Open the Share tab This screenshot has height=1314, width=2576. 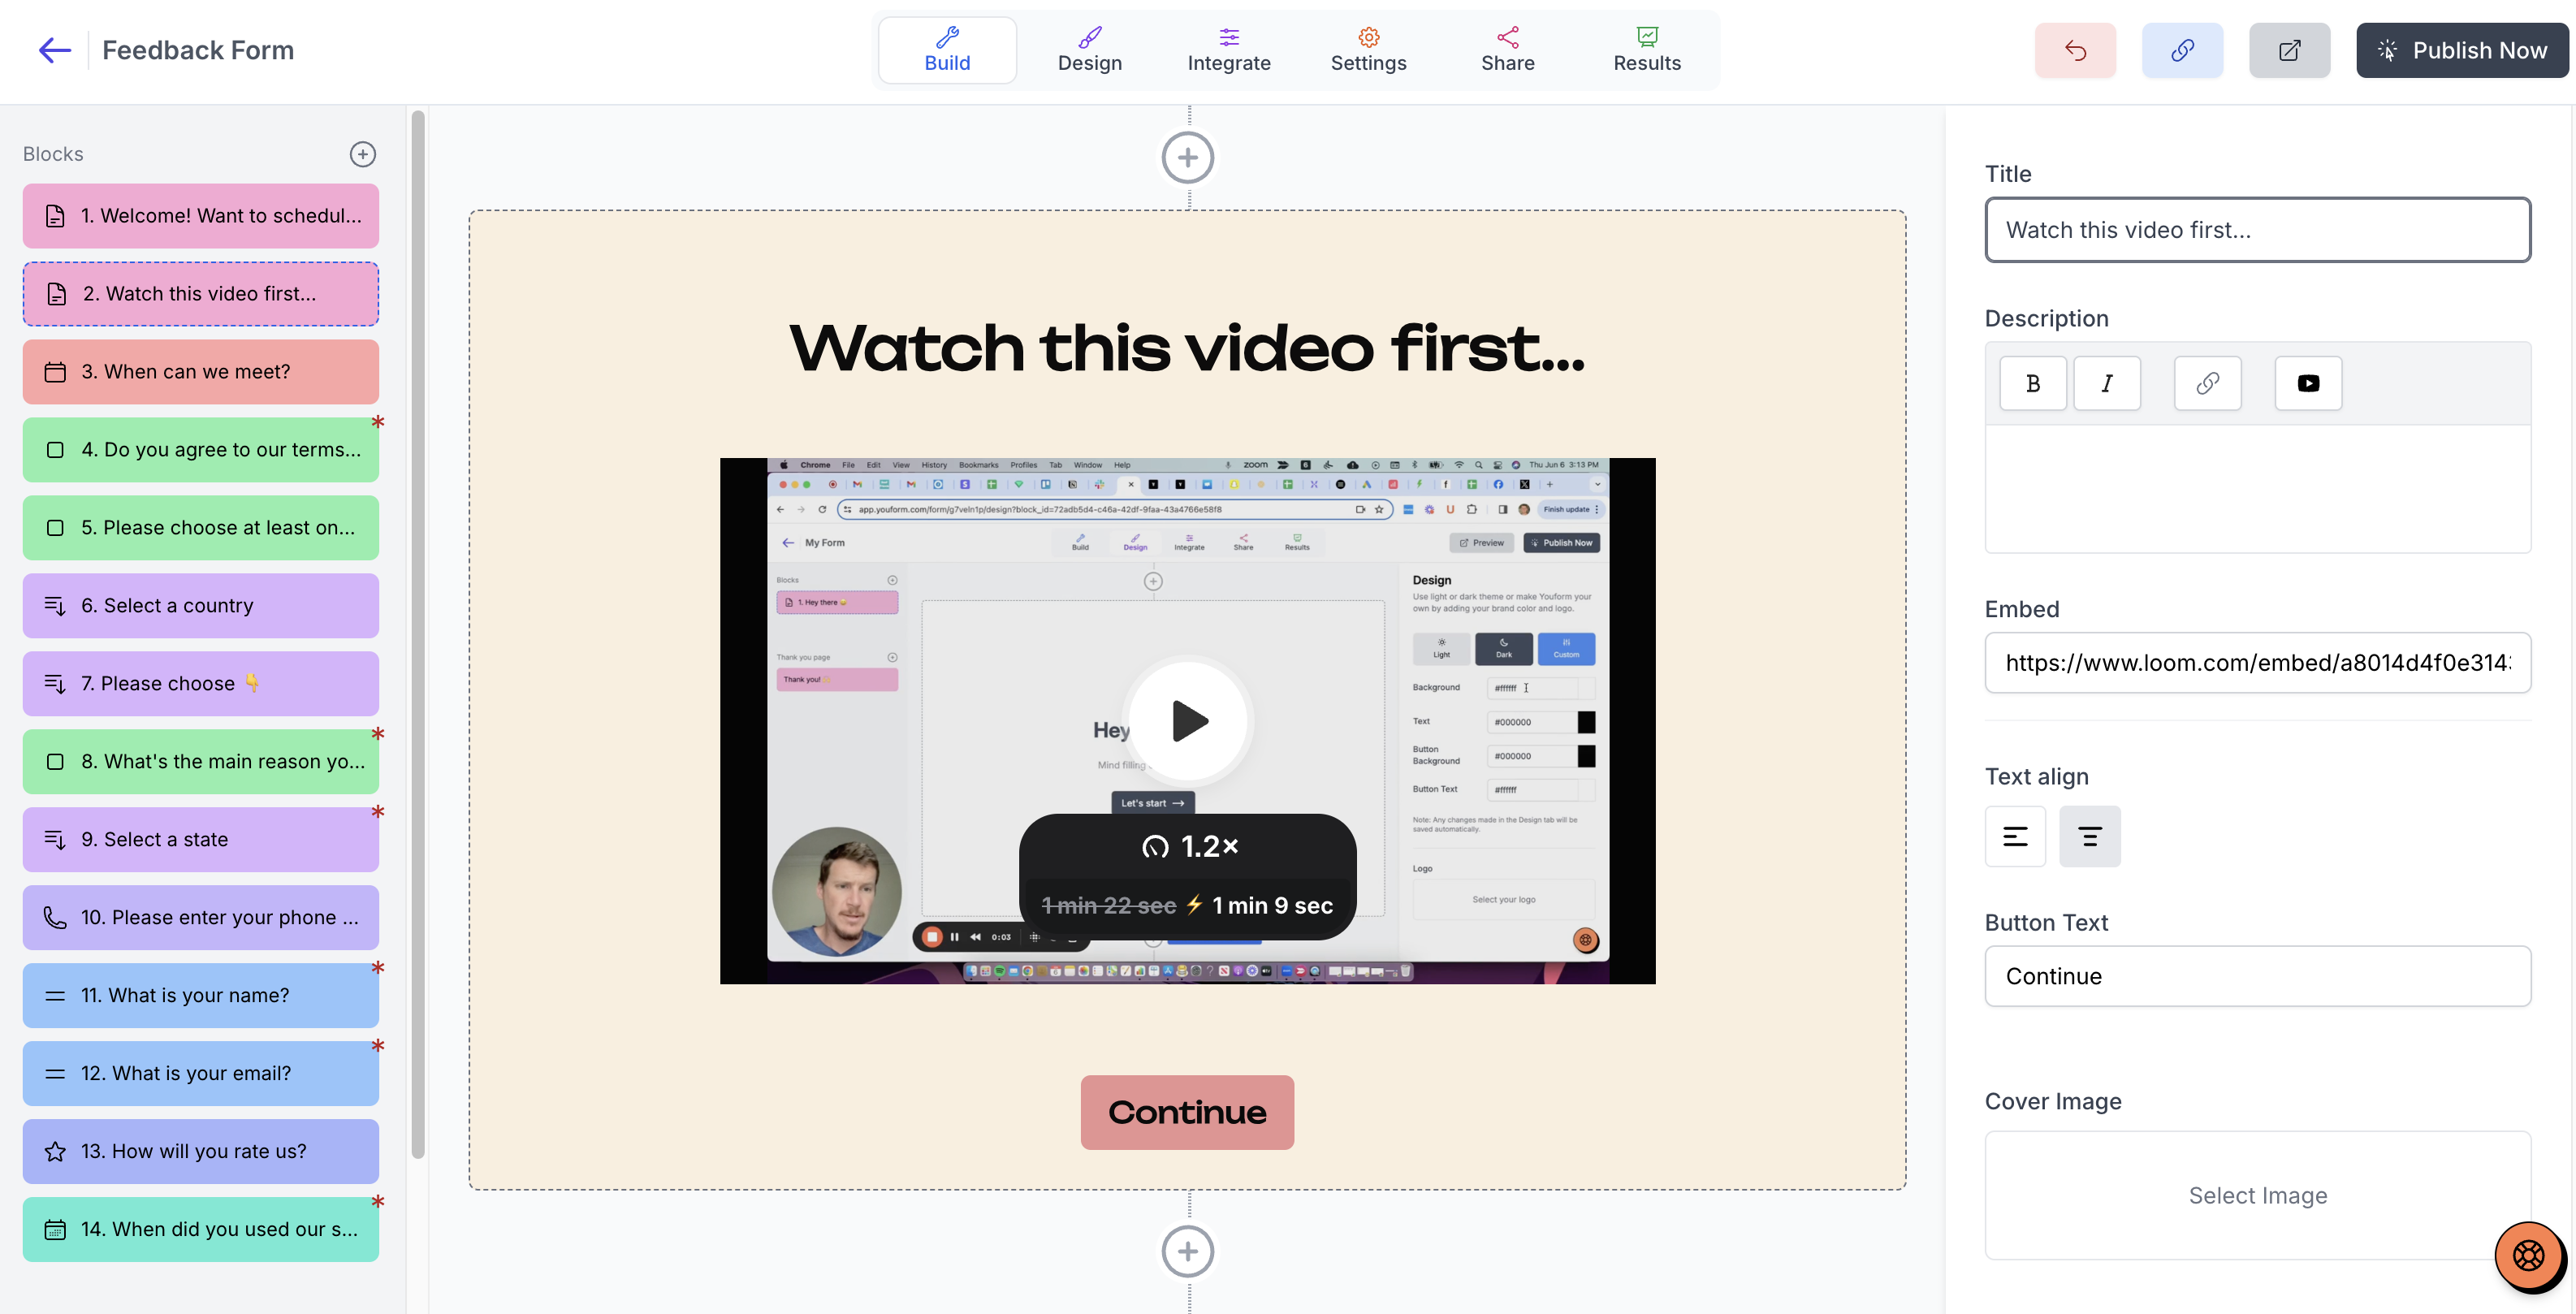pos(1507,50)
